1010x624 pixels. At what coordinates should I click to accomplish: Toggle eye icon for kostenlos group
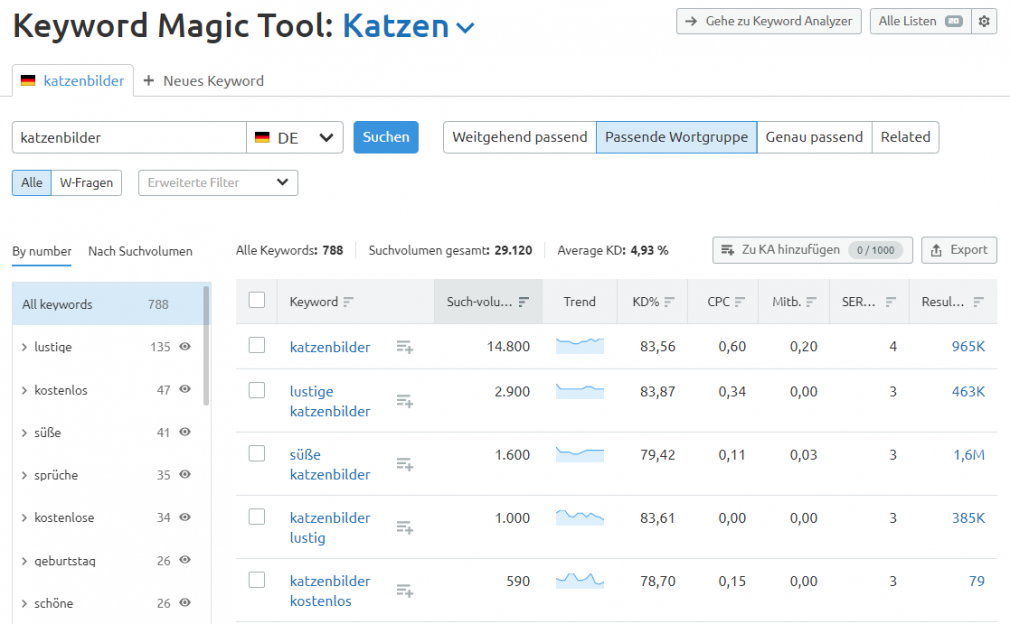point(185,389)
